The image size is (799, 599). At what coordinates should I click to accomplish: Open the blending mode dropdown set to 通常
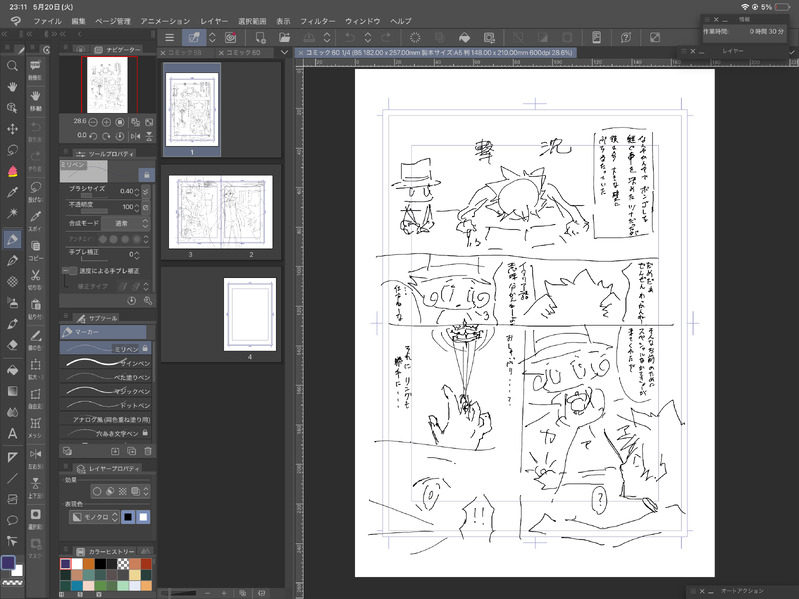tap(125, 223)
